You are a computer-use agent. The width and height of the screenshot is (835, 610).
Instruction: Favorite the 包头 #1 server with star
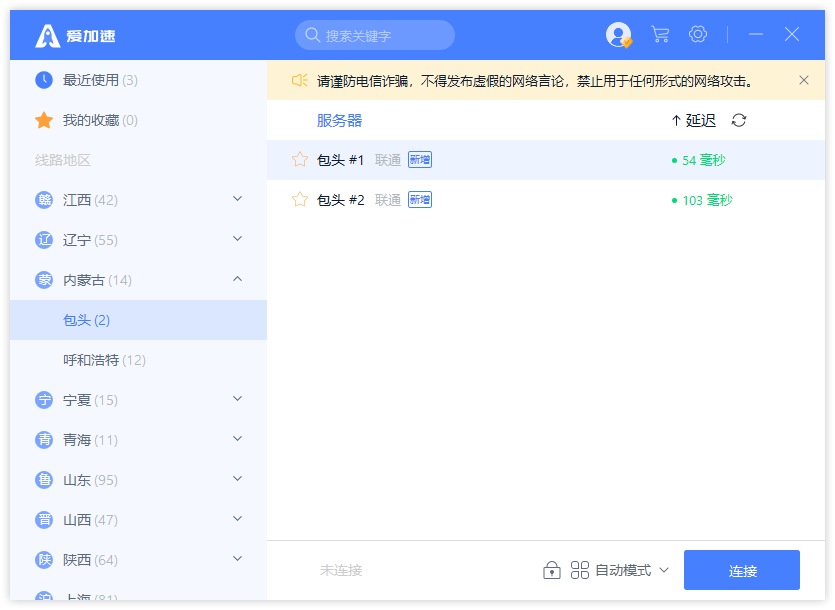(x=300, y=160)
